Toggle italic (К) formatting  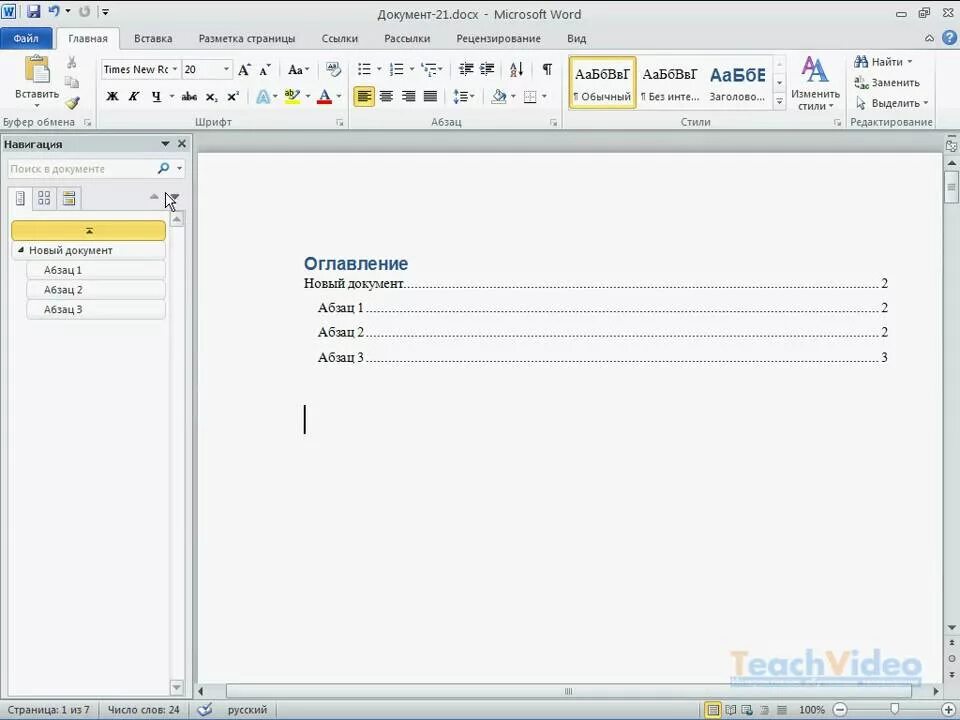tap(134, 97)
